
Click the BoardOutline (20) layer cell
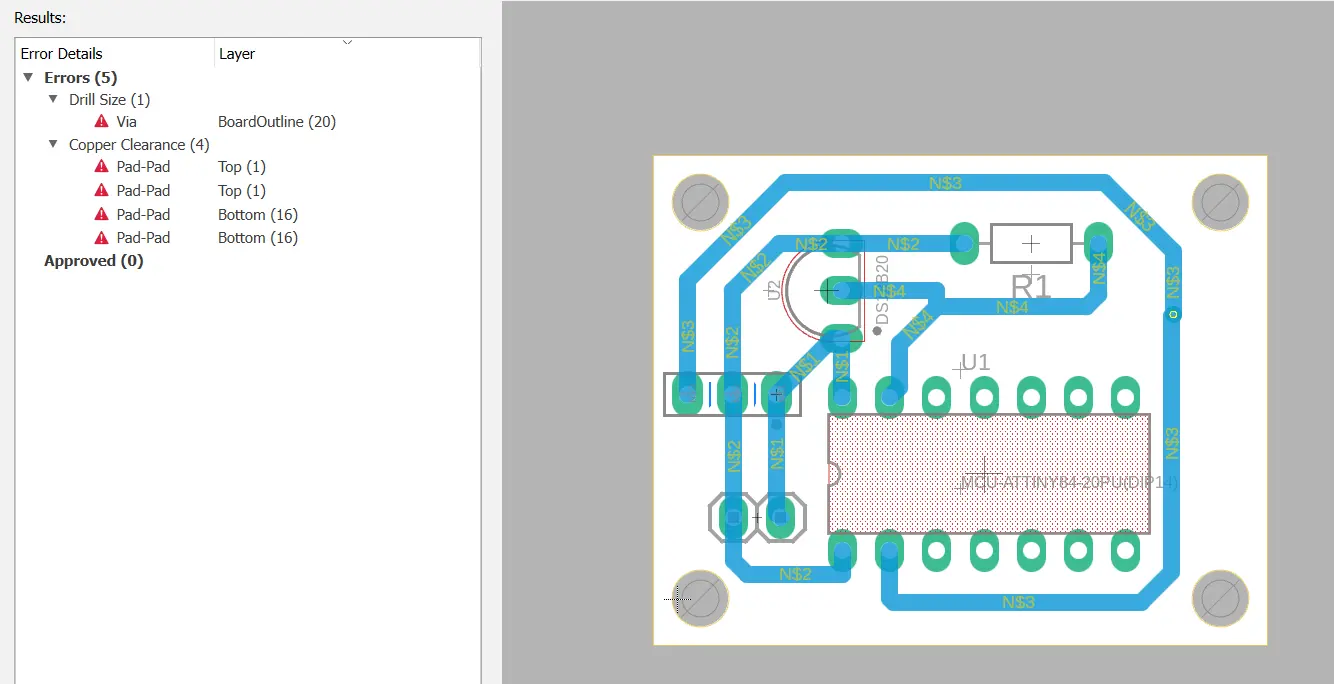pyautogui.click(x=277, y=122)
